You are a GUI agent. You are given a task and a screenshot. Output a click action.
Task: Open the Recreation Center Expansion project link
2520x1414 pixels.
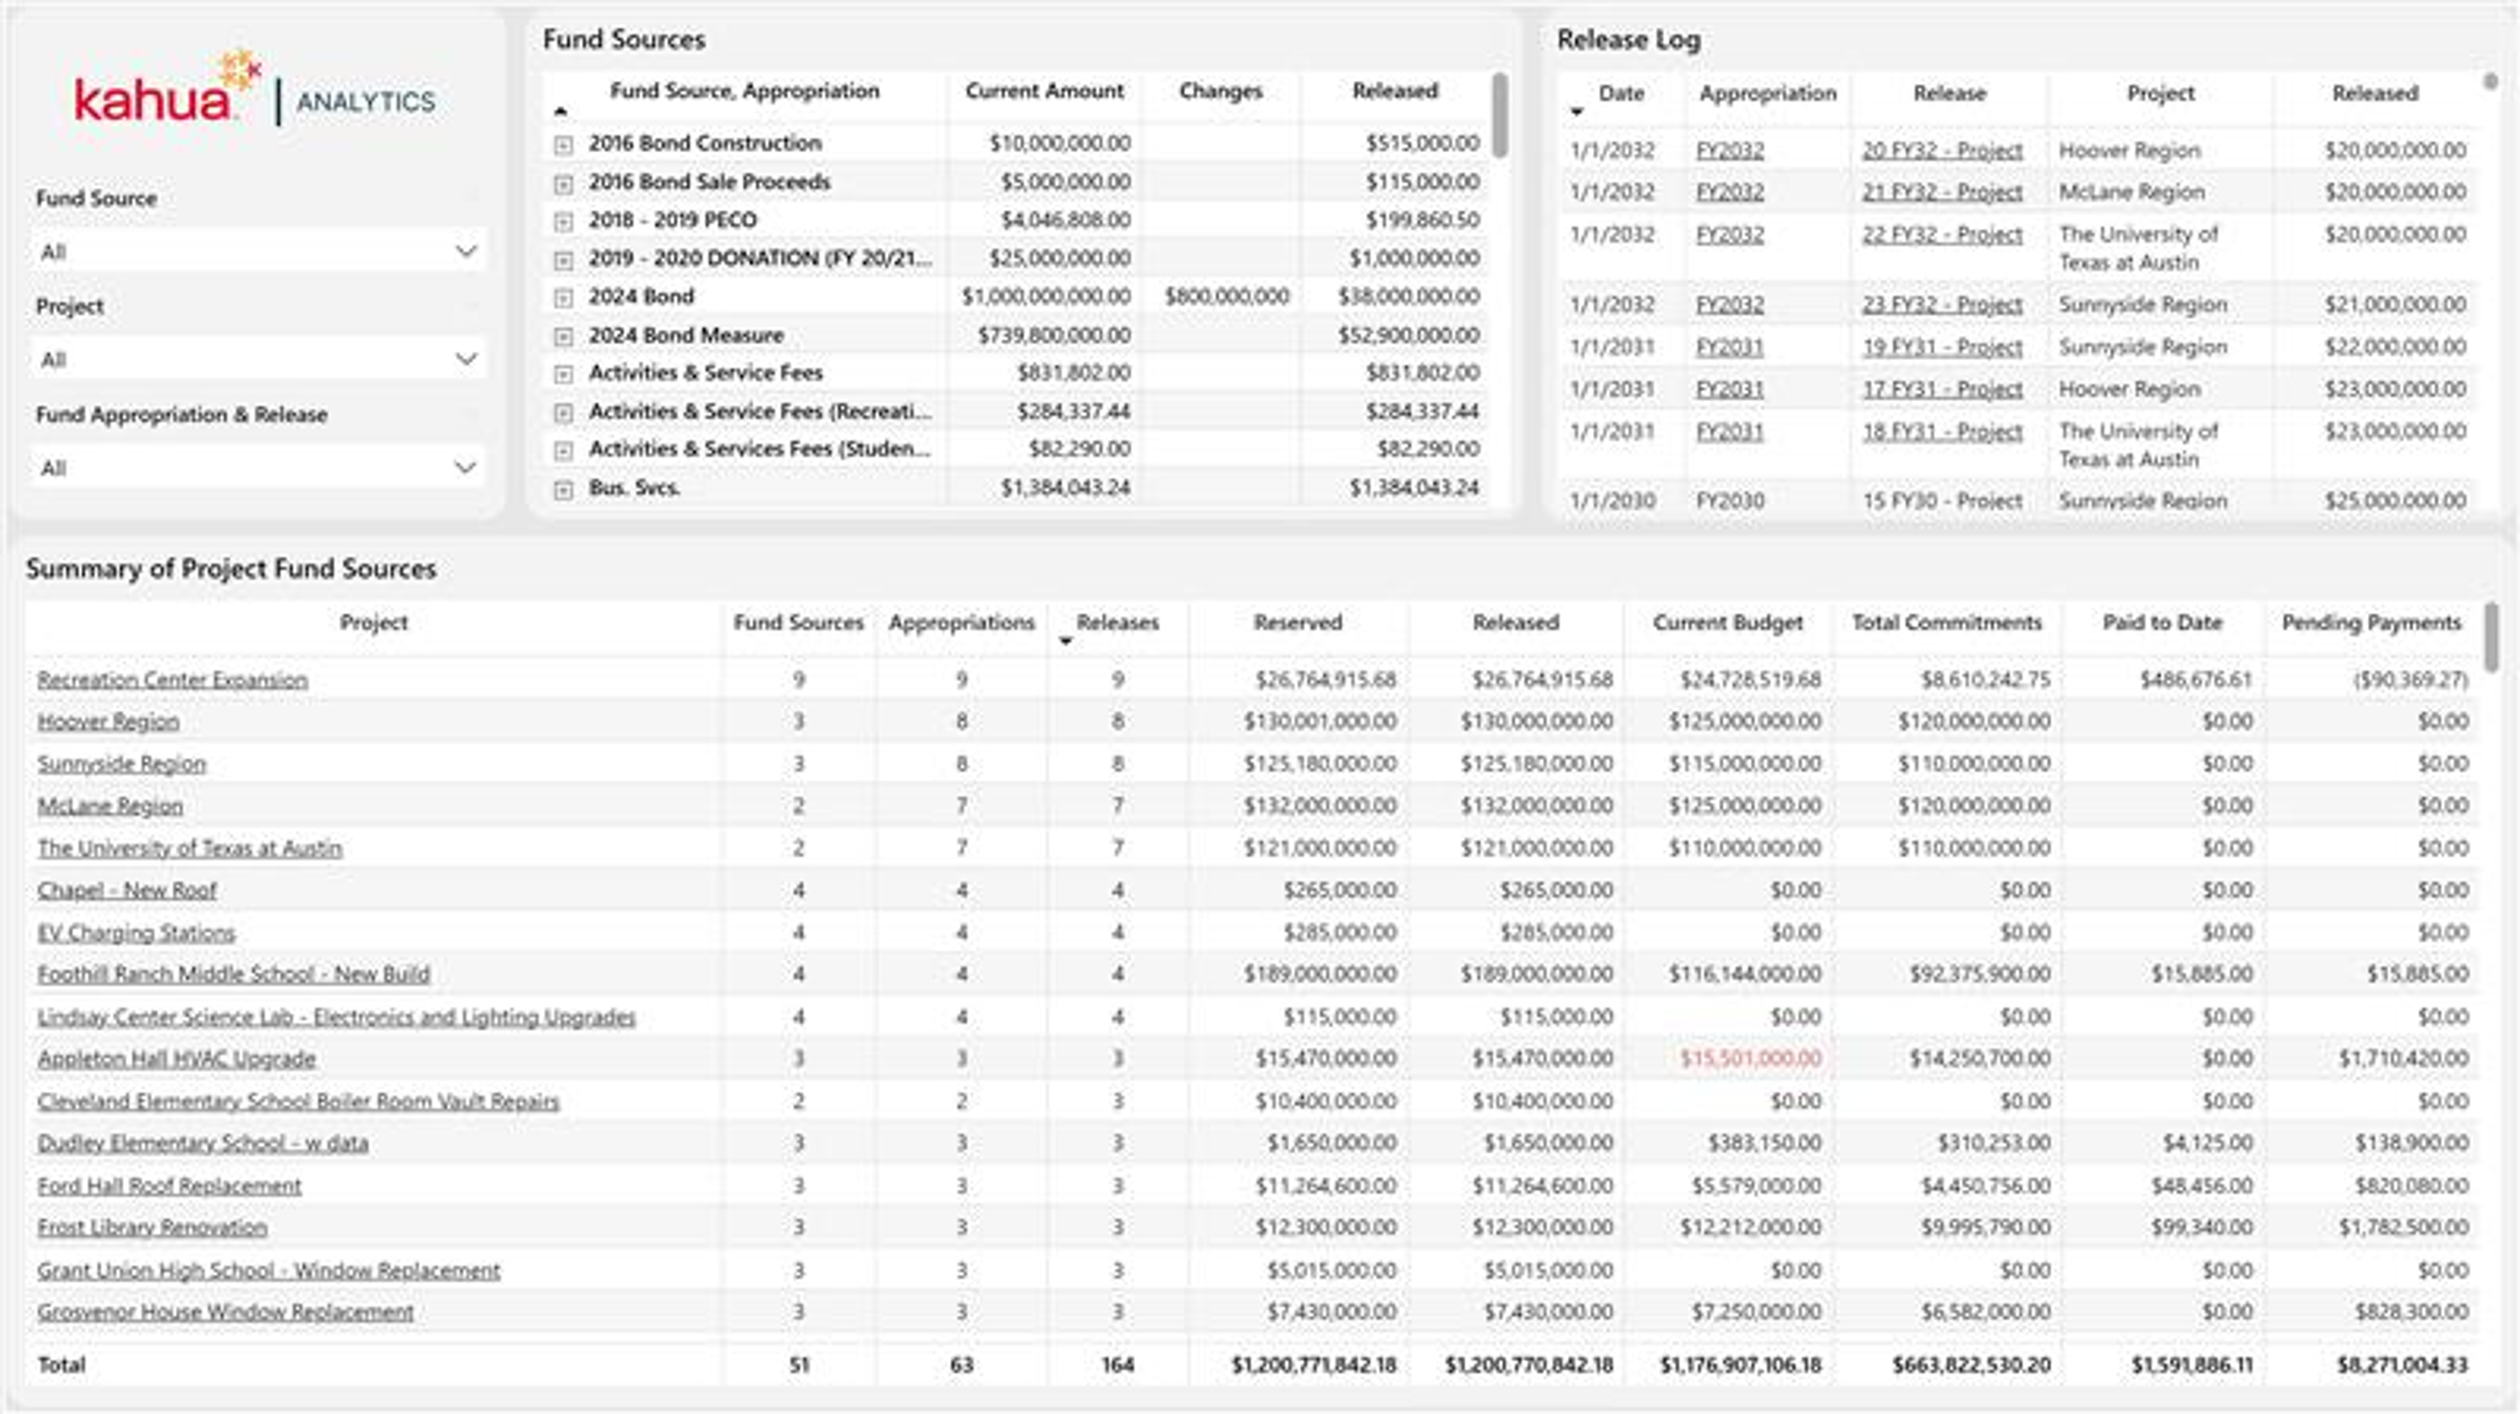click(173, 680)
